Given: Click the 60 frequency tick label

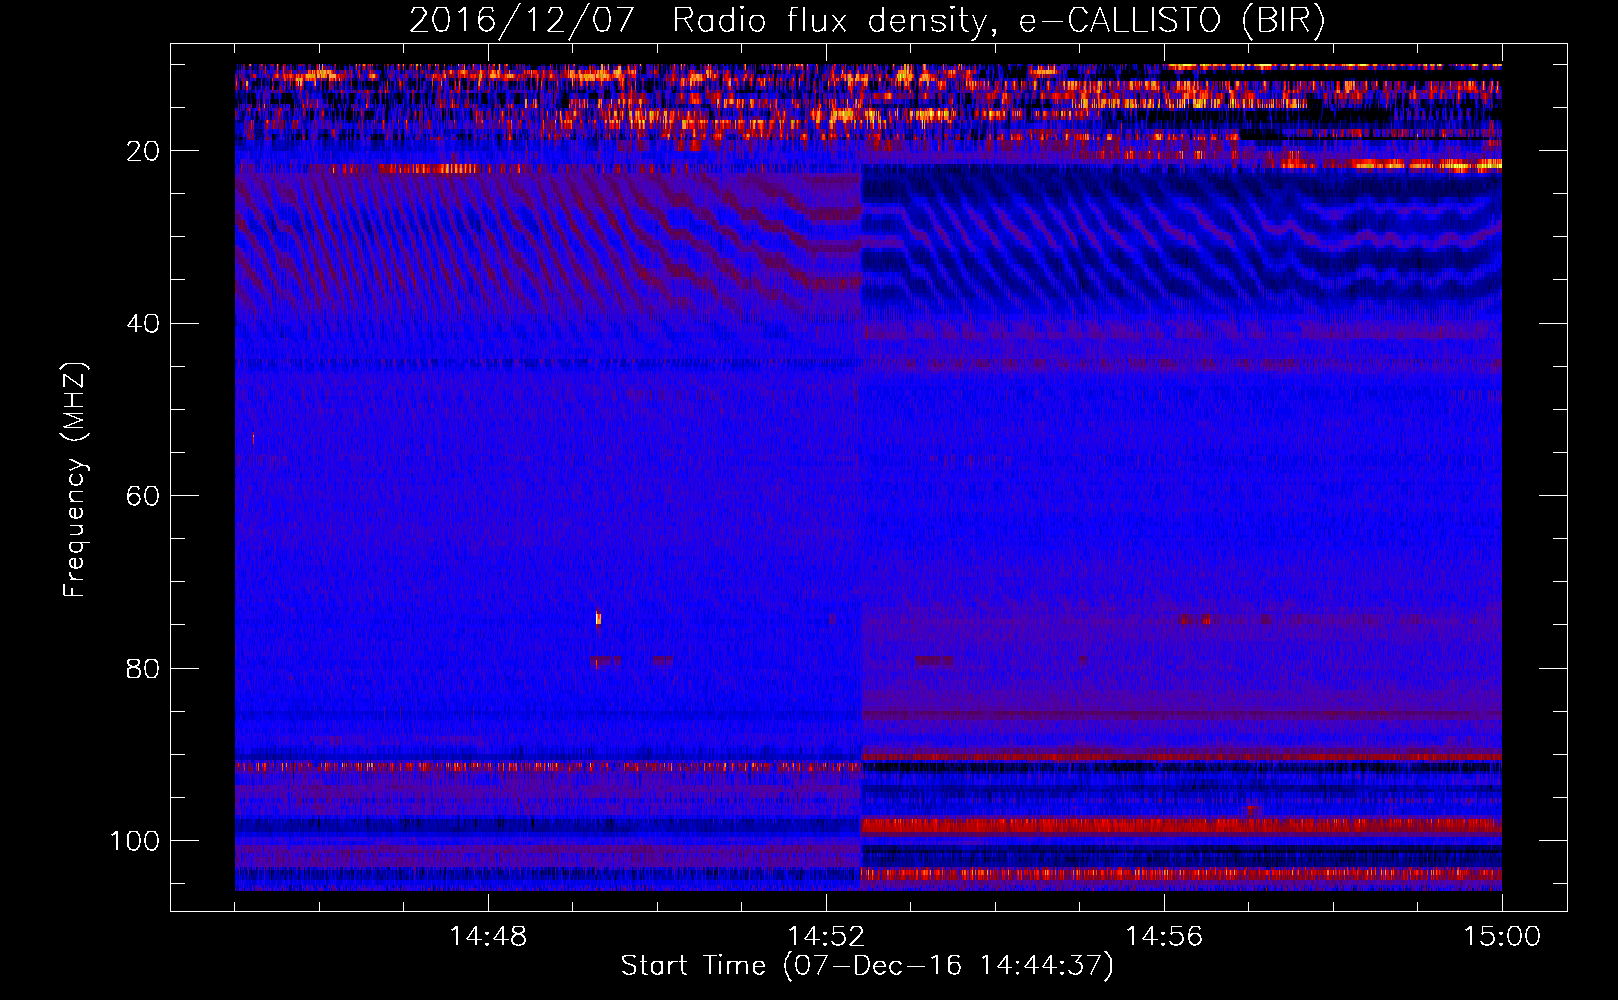Looking at the screenshot, I should [x=143, y=497].
